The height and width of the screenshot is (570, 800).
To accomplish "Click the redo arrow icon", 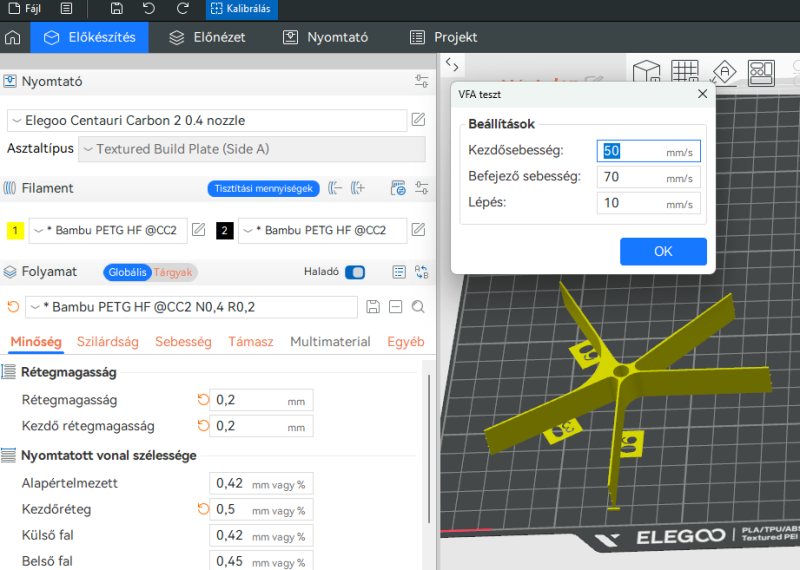I will (x=182, y=9).
